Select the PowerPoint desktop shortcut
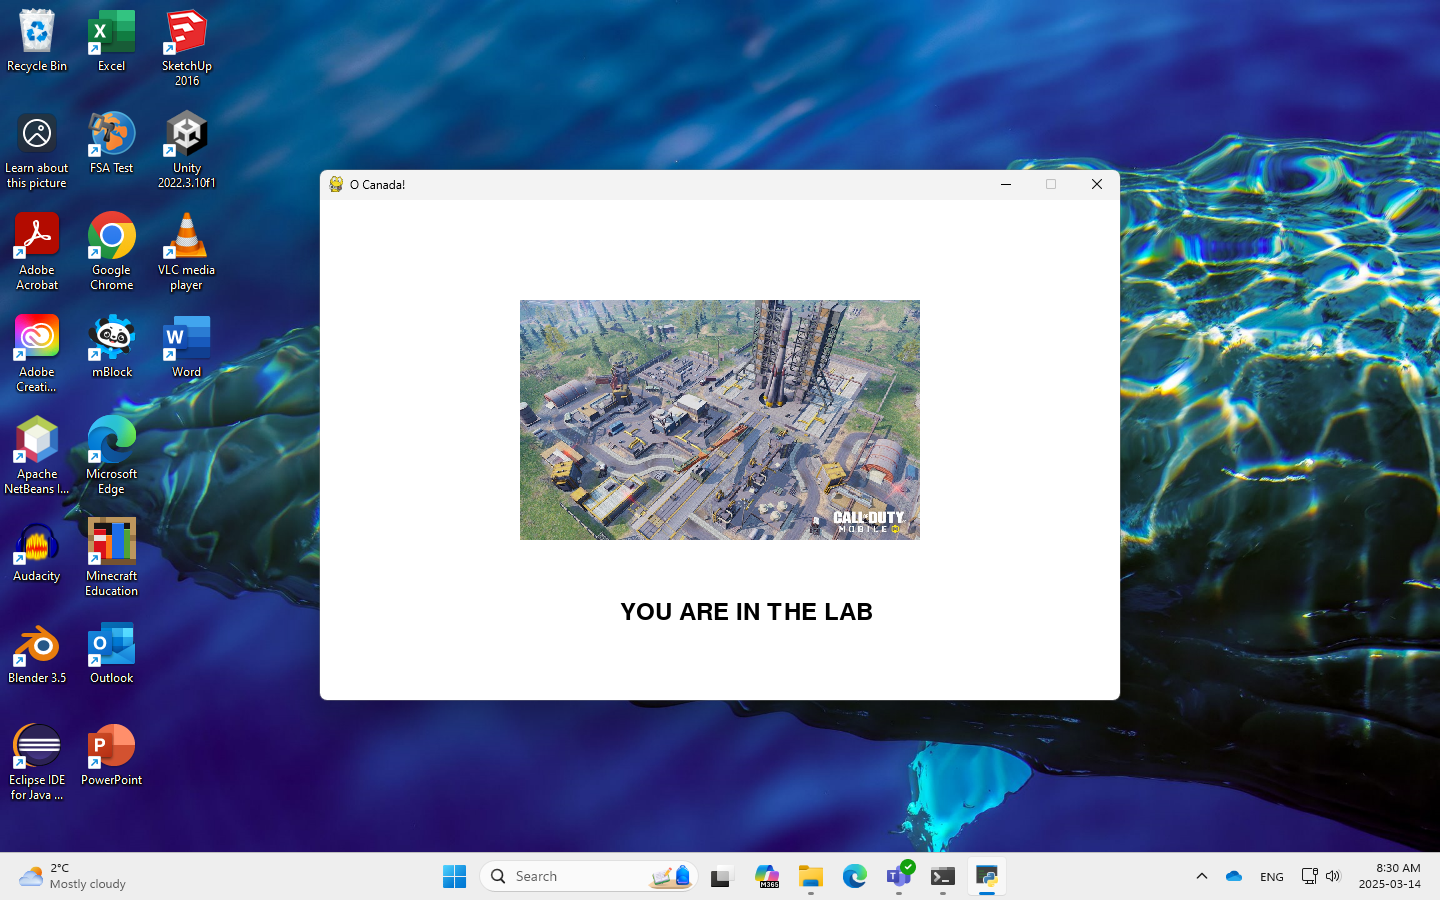This screenshot has height=900, width=1440. [111, 755]
